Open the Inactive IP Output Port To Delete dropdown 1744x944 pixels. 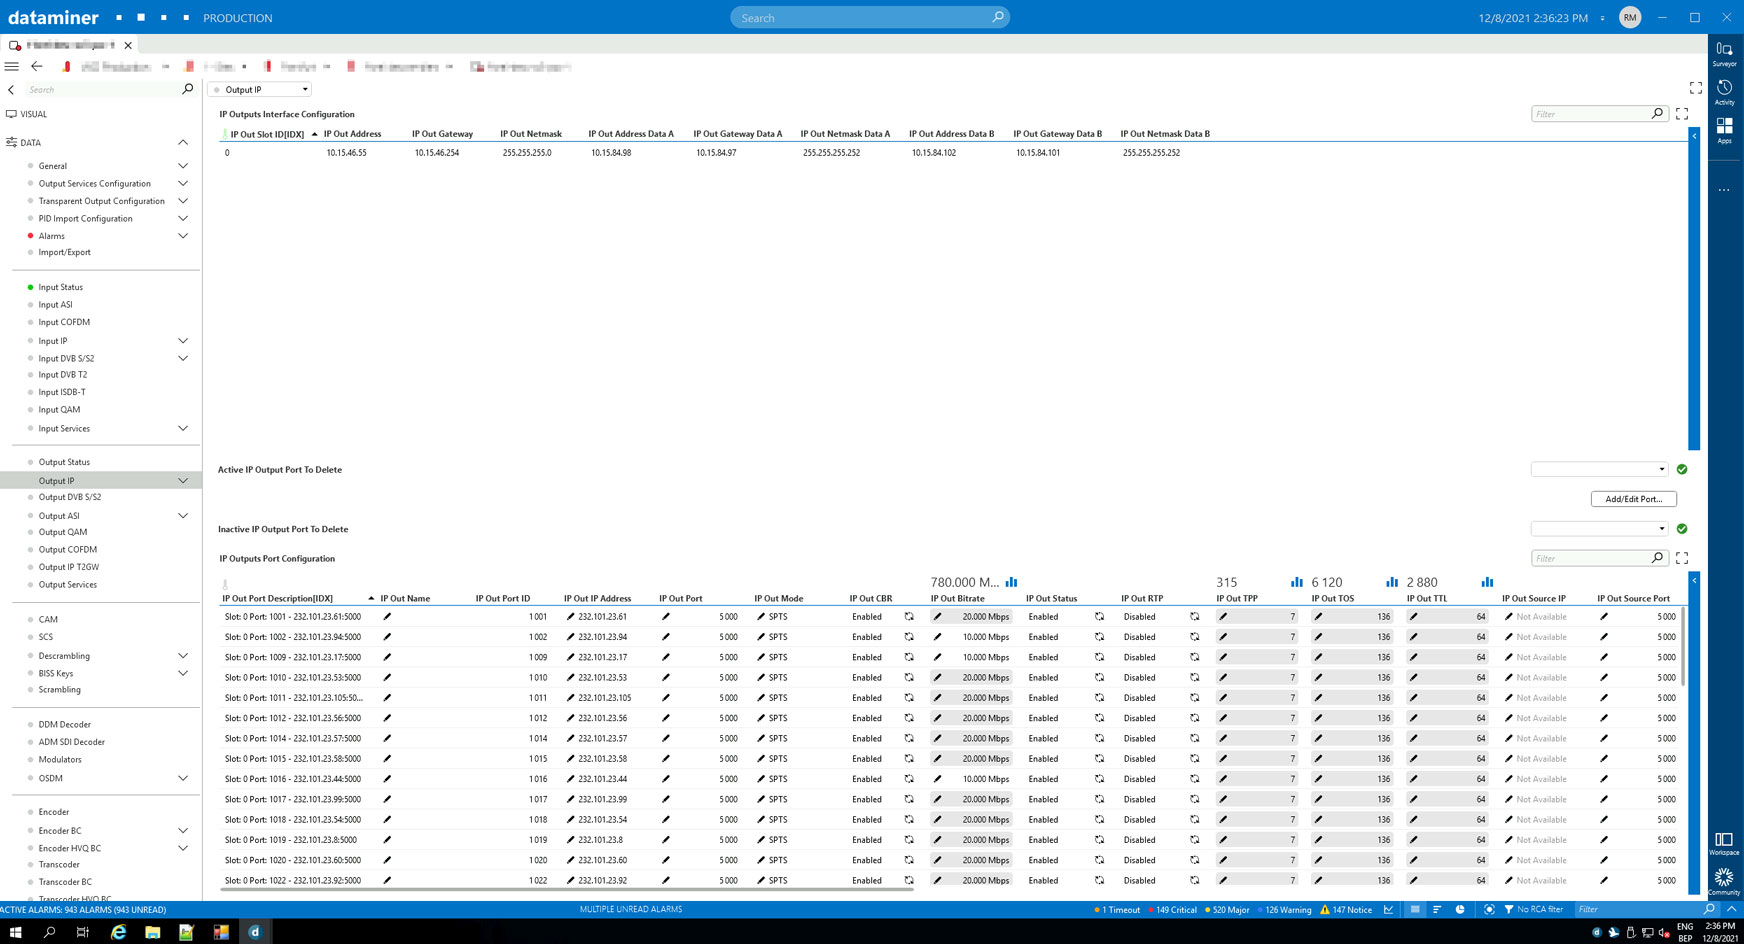1599,529
